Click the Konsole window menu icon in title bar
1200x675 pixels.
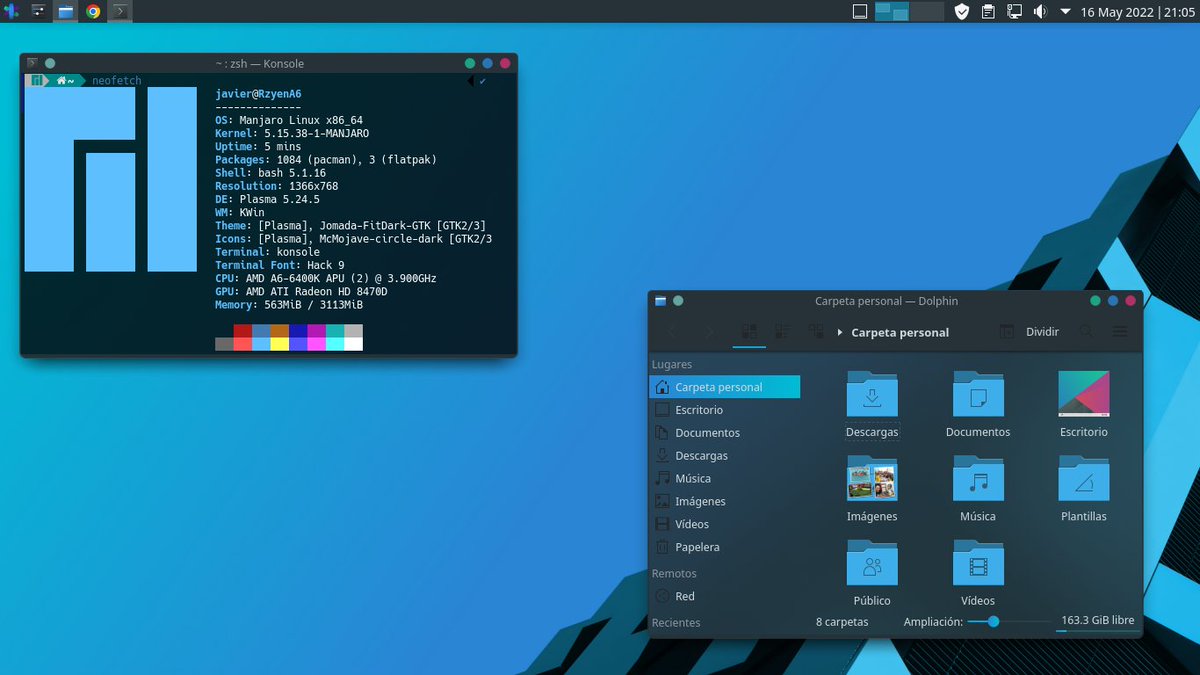click(x=32, y=63)
